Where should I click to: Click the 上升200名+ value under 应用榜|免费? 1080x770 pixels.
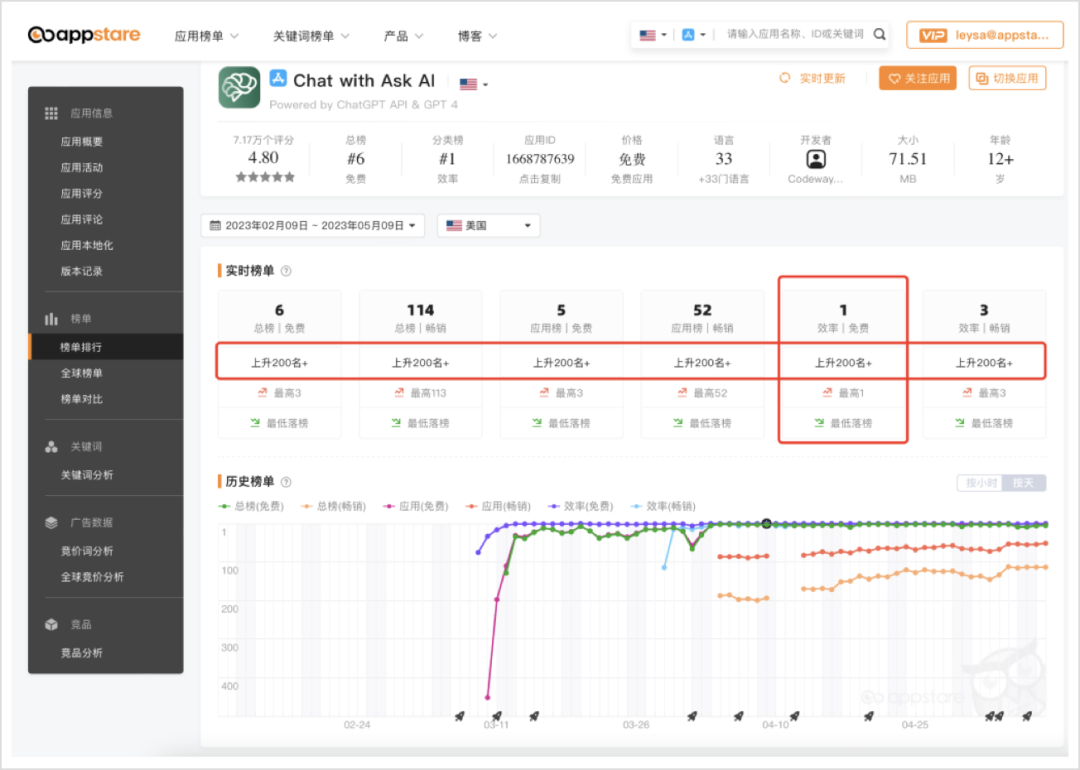(x=561, y=362)
